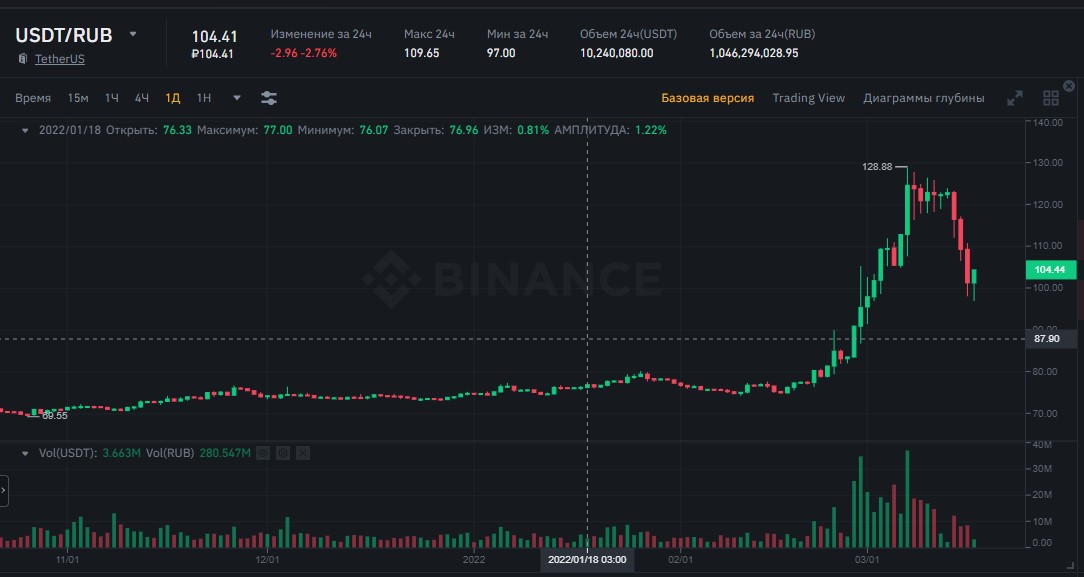Viewport: 1084px width, 577px height.
Task: Switch to the 15м interval
Action: (77, 98)
